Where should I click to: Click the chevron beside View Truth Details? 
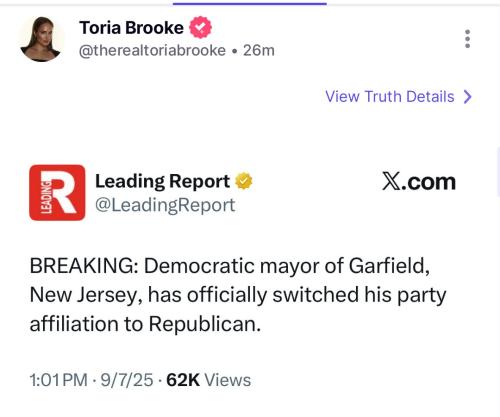[468, 97]
